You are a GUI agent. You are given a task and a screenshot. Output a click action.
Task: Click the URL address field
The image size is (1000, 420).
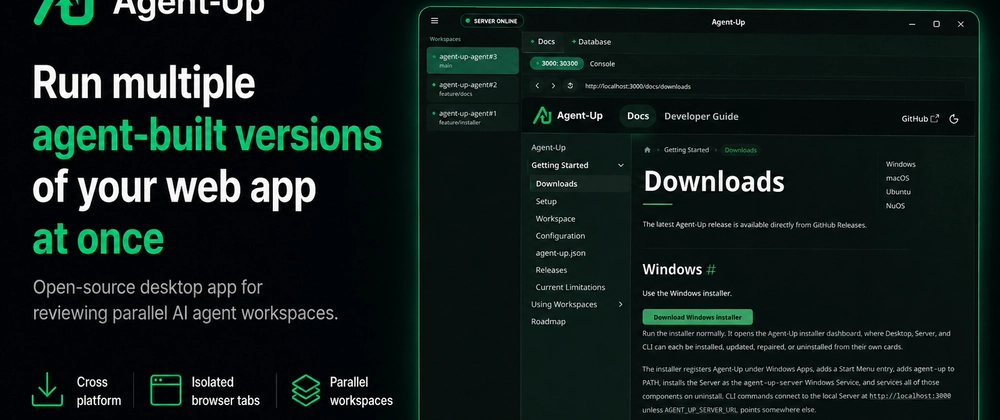point(772,86)
